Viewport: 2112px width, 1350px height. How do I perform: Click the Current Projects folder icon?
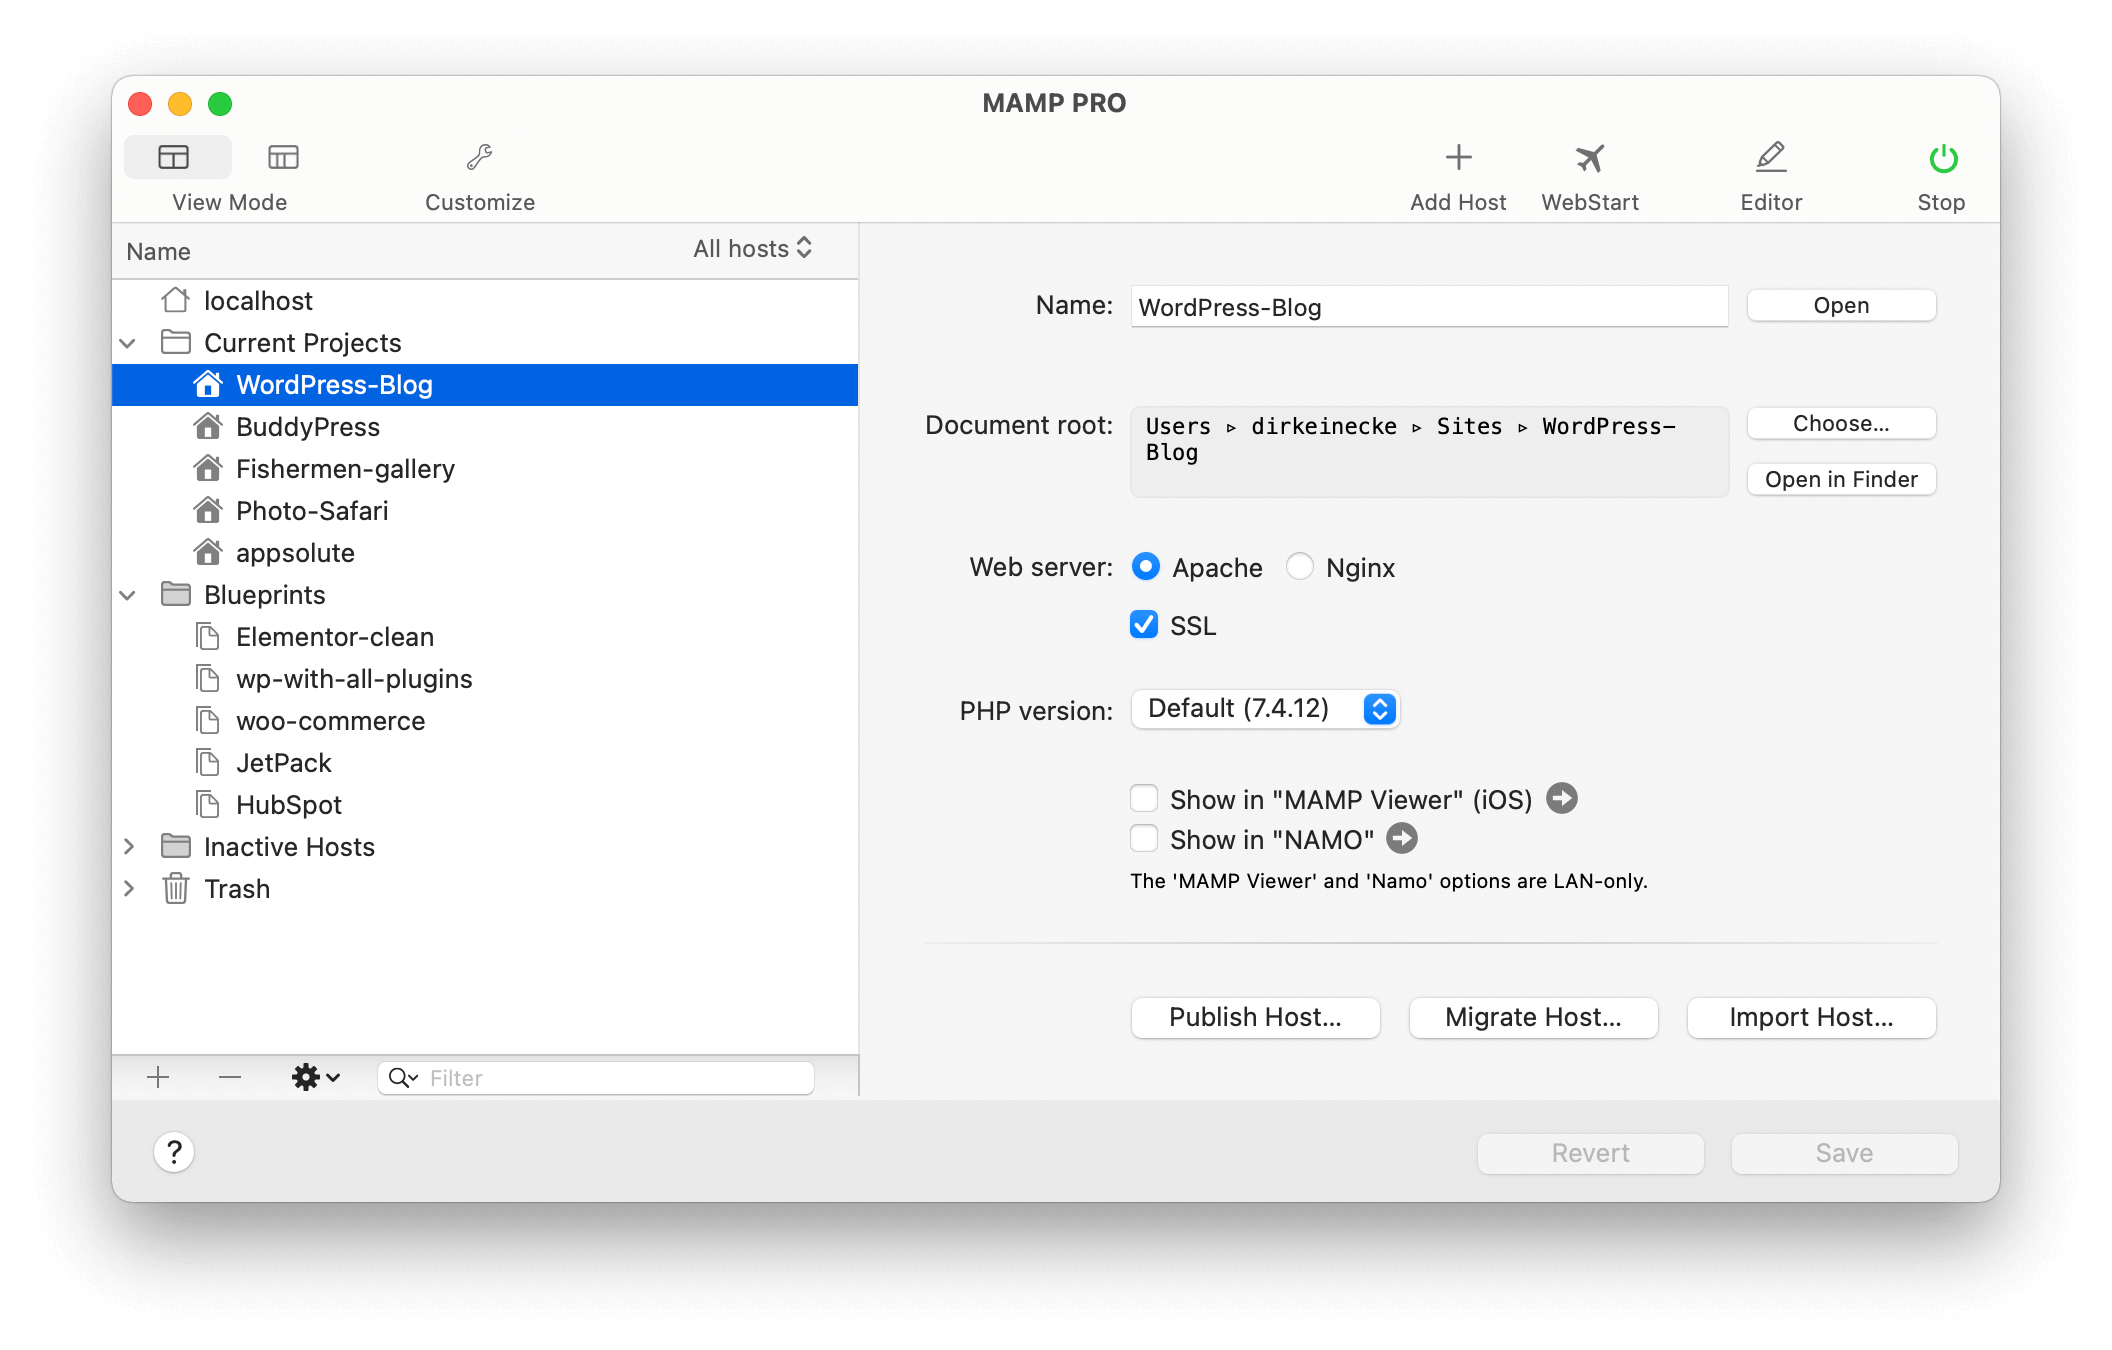tap(176, 342)
